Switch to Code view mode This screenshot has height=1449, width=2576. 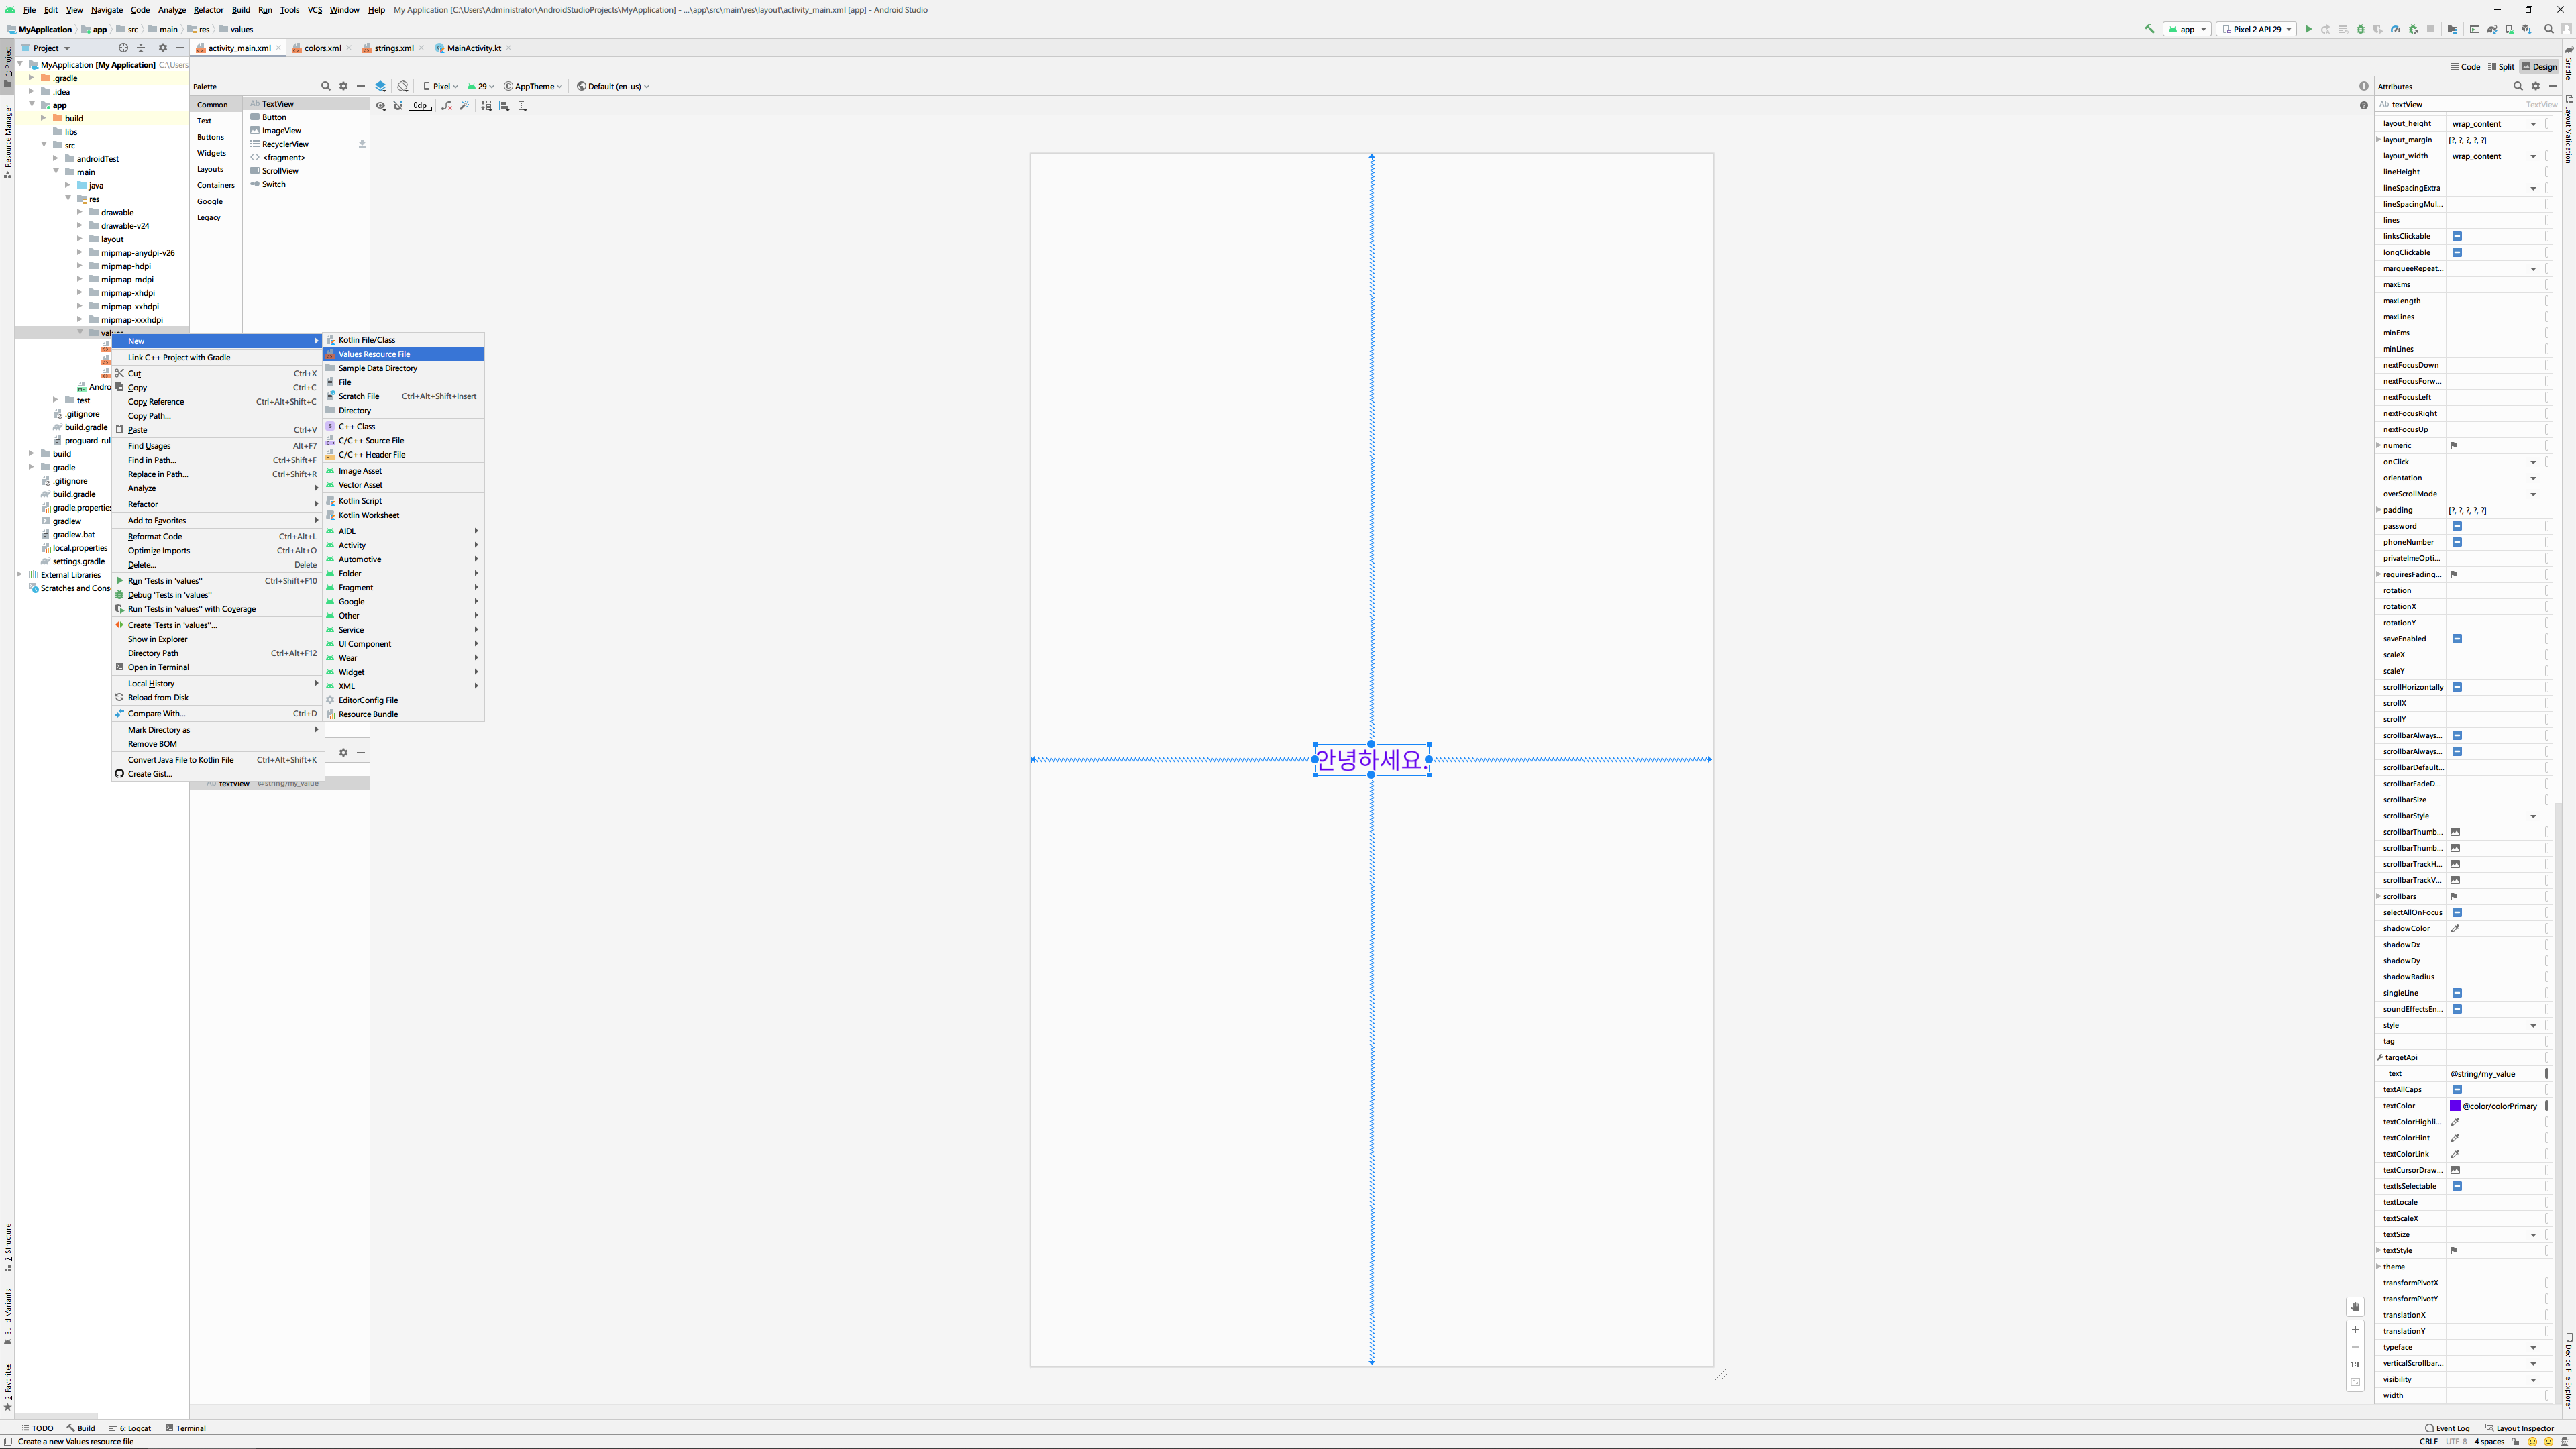pos(2465,67)
